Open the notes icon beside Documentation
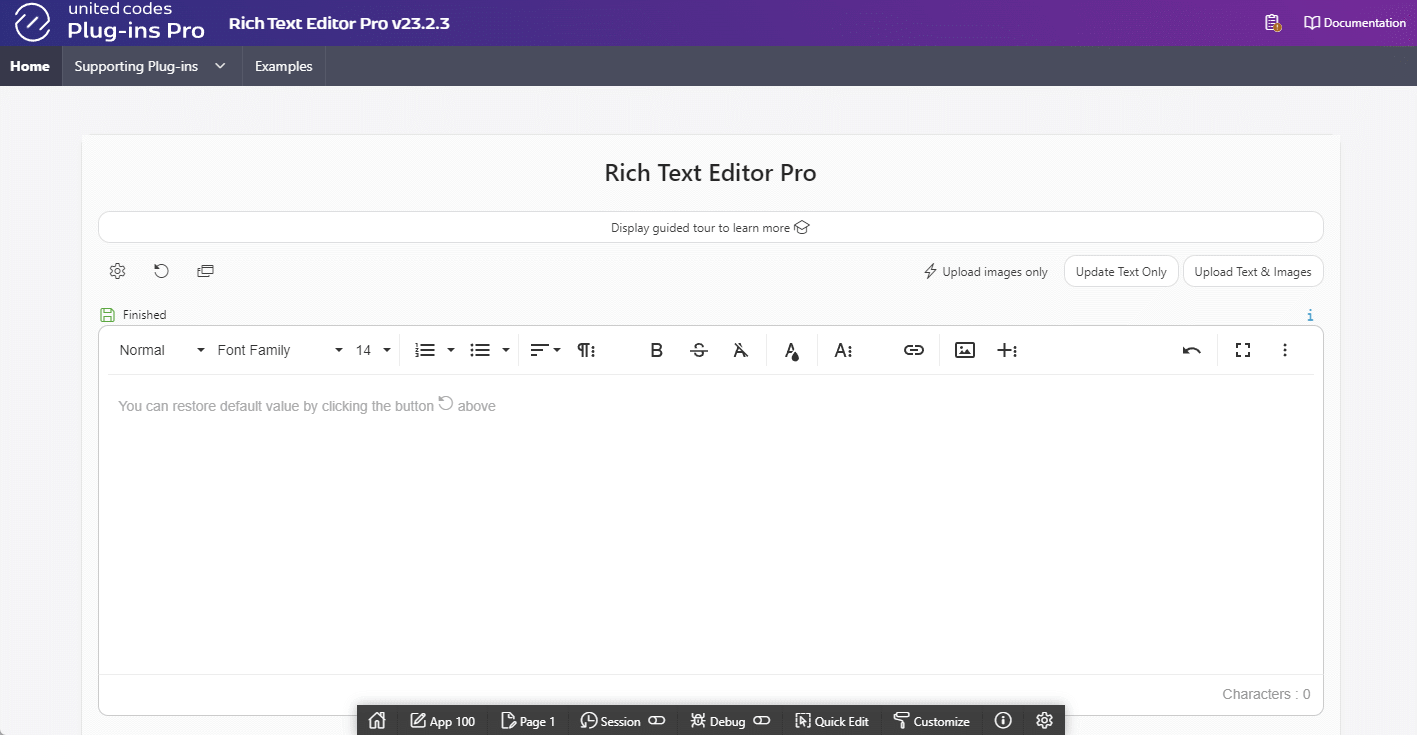This screenshot has width=1417, height=735. coord(1272,23)
